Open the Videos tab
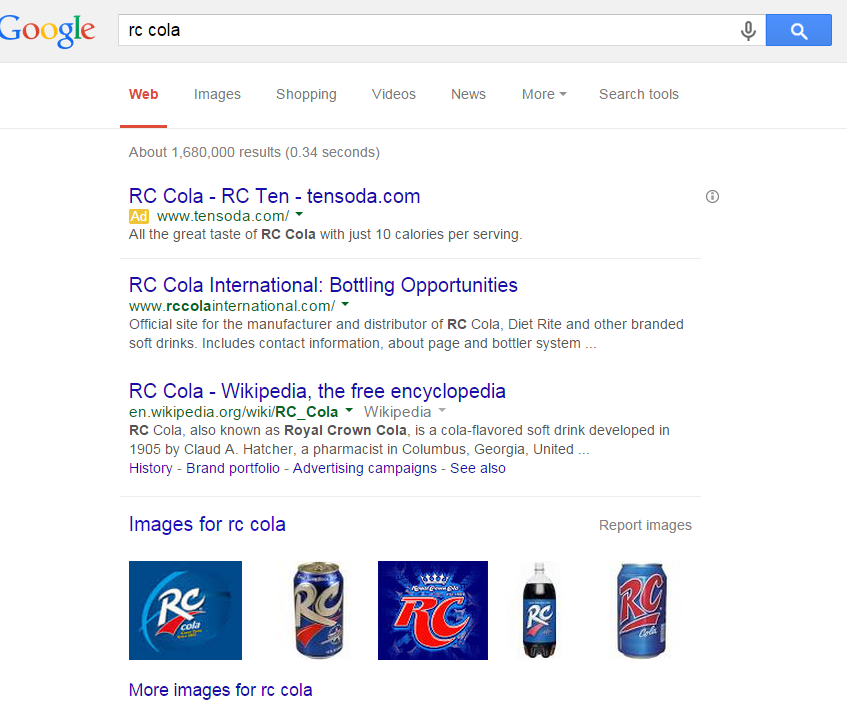The width and height of the screenshot is (847, 708). tap(393, 94)
